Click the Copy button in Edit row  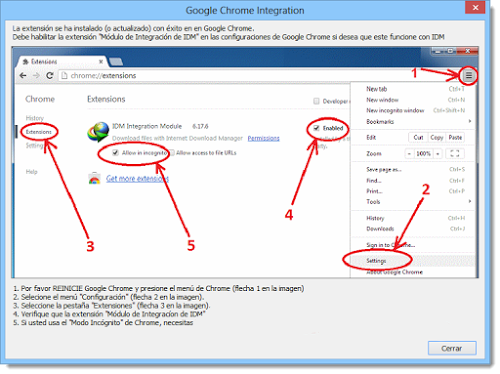(x=436, y=137)
